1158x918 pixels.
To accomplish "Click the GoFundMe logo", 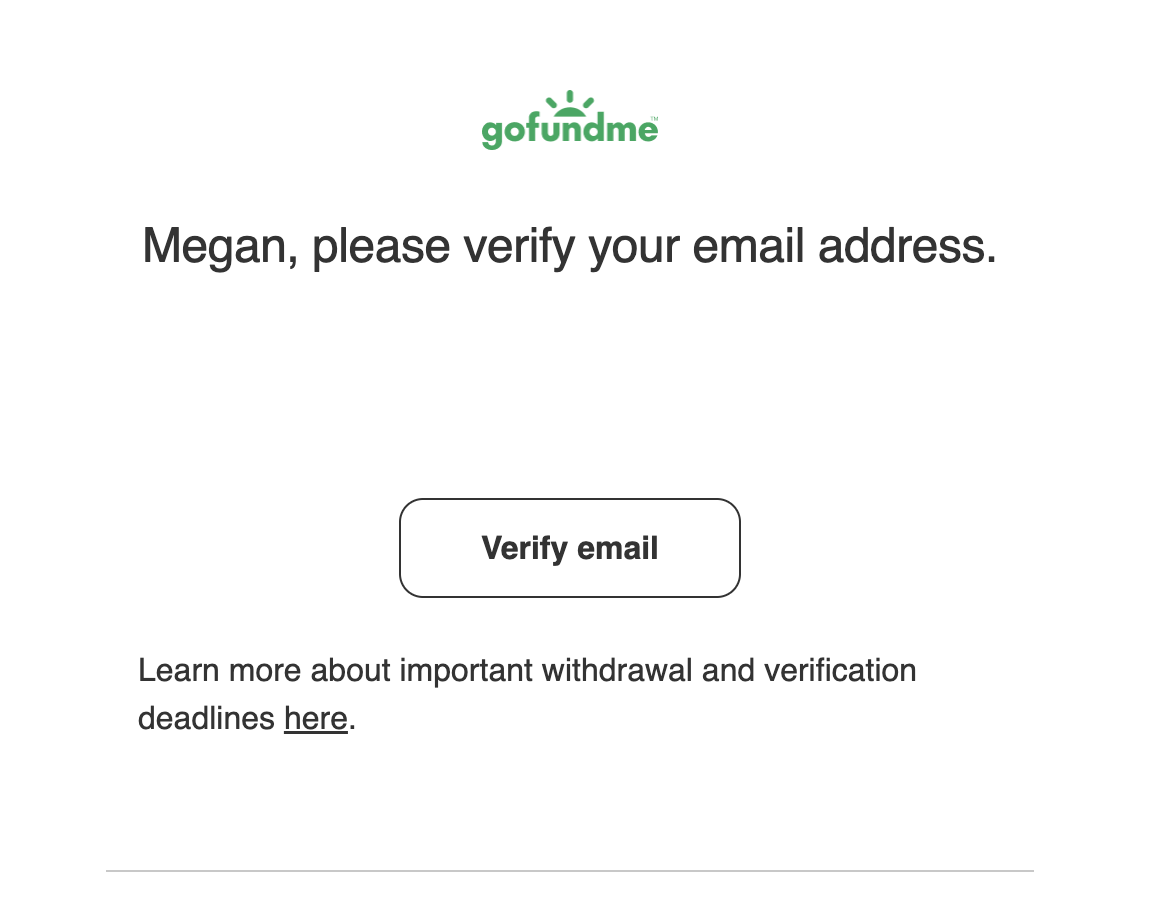I will coord(569,120).
